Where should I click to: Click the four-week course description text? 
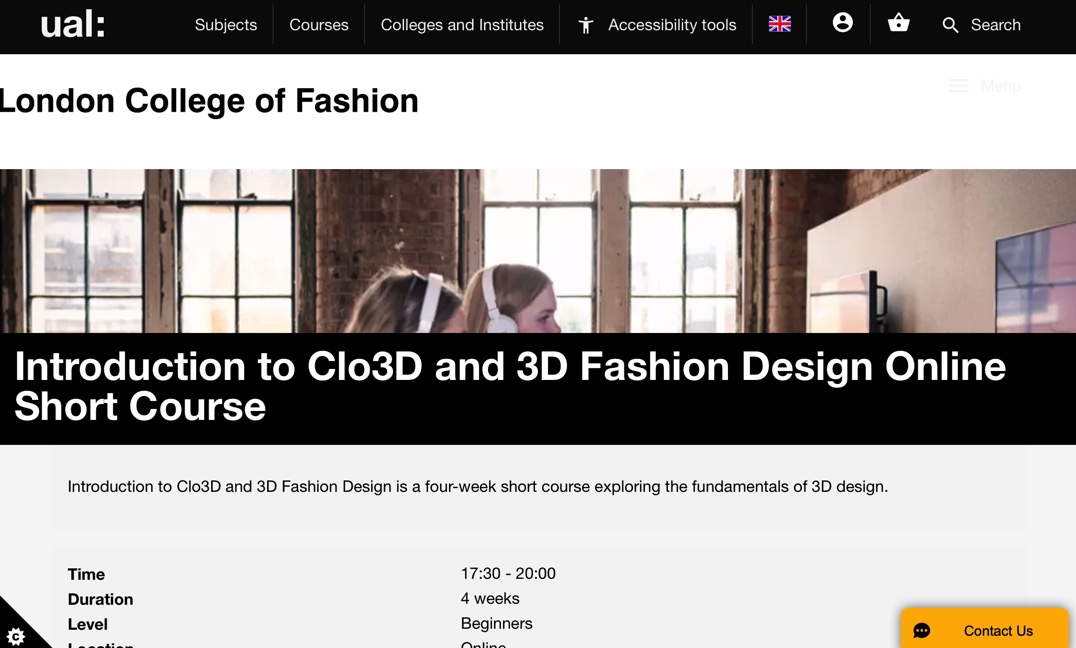(x=478, y=487)
